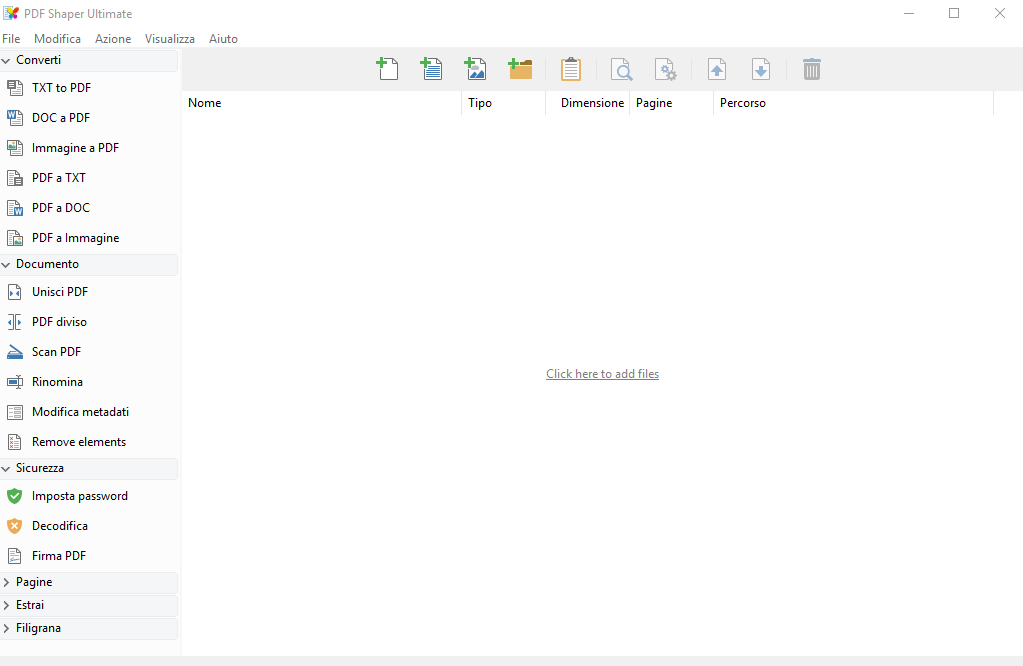
Task: Select the 'Firma PDF' label
Action: tap(59, 556)
